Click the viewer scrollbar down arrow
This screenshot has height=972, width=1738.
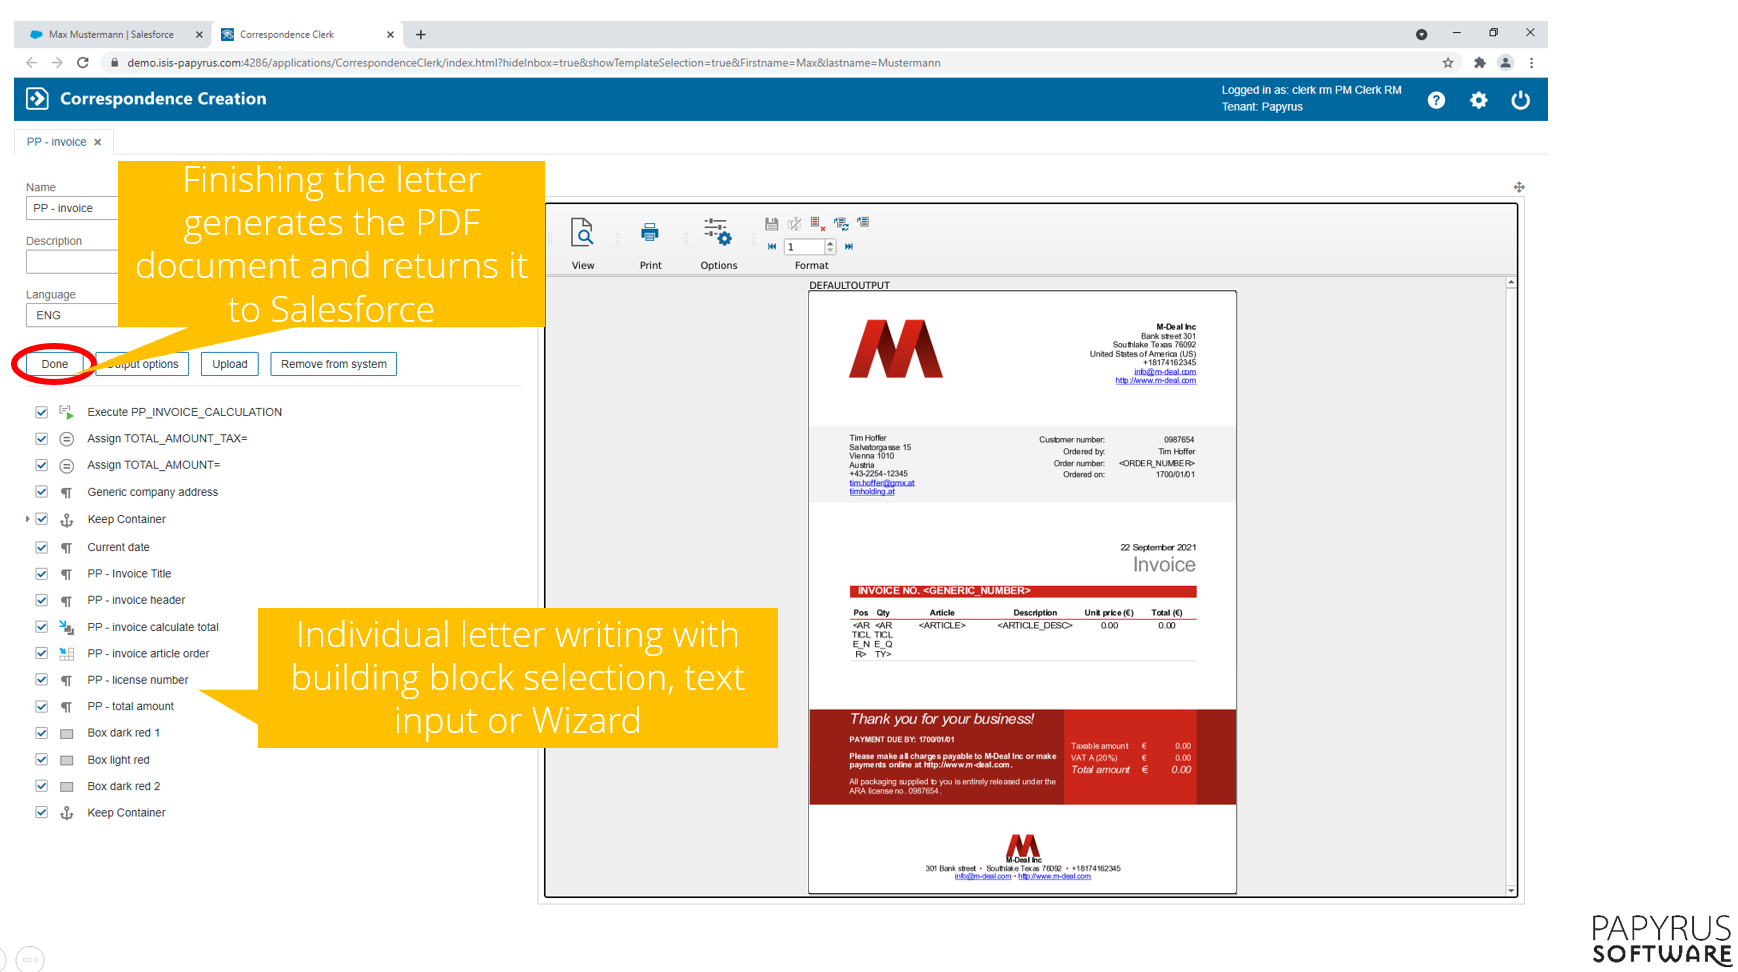click(1511, 890)
